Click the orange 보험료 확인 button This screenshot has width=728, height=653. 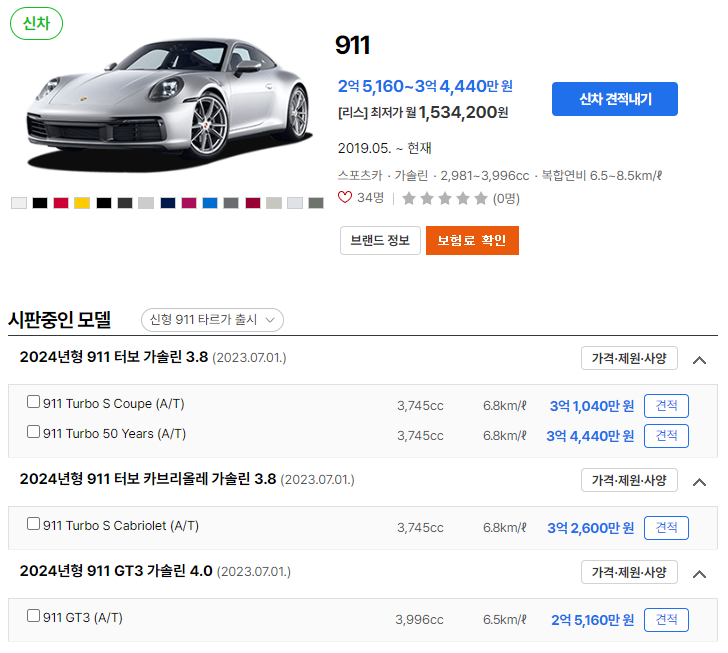click(472, 241)
